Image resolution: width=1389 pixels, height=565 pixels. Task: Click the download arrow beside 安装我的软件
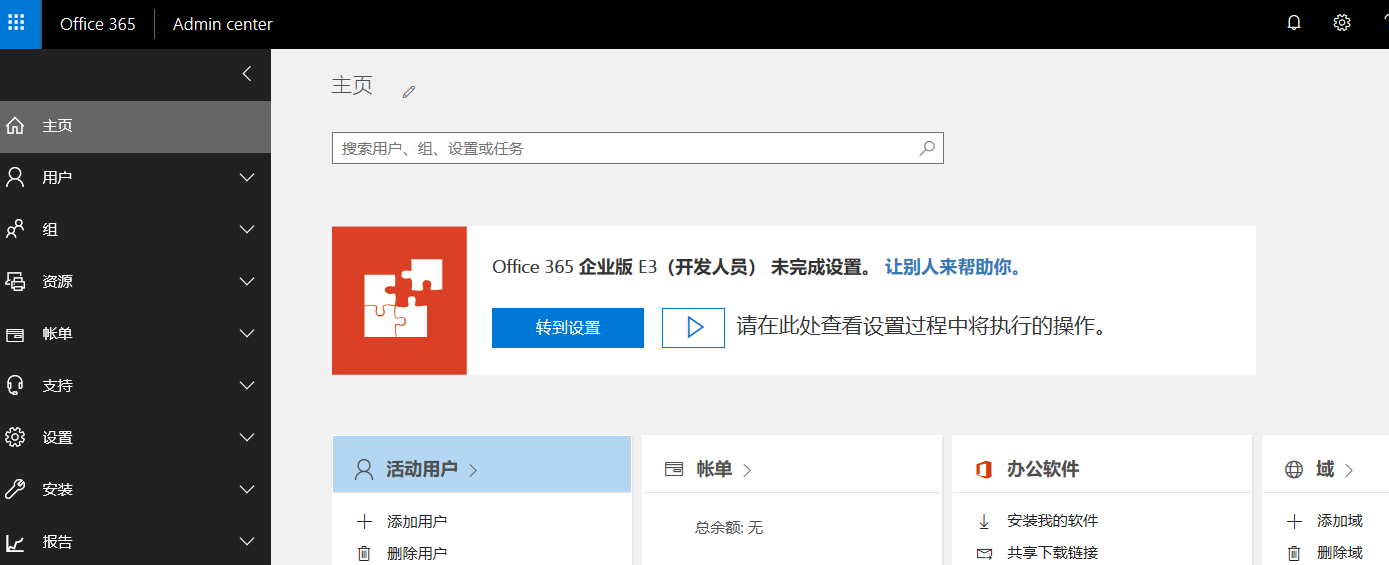coord(984,521)
